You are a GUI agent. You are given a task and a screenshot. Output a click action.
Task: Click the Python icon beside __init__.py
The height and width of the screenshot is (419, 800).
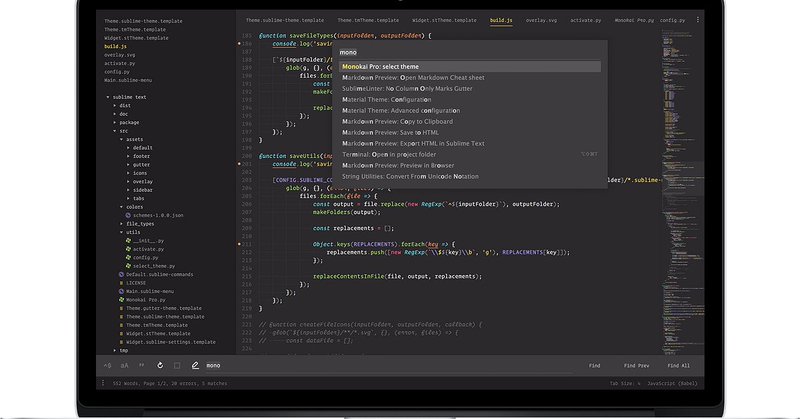click(129, 240)
